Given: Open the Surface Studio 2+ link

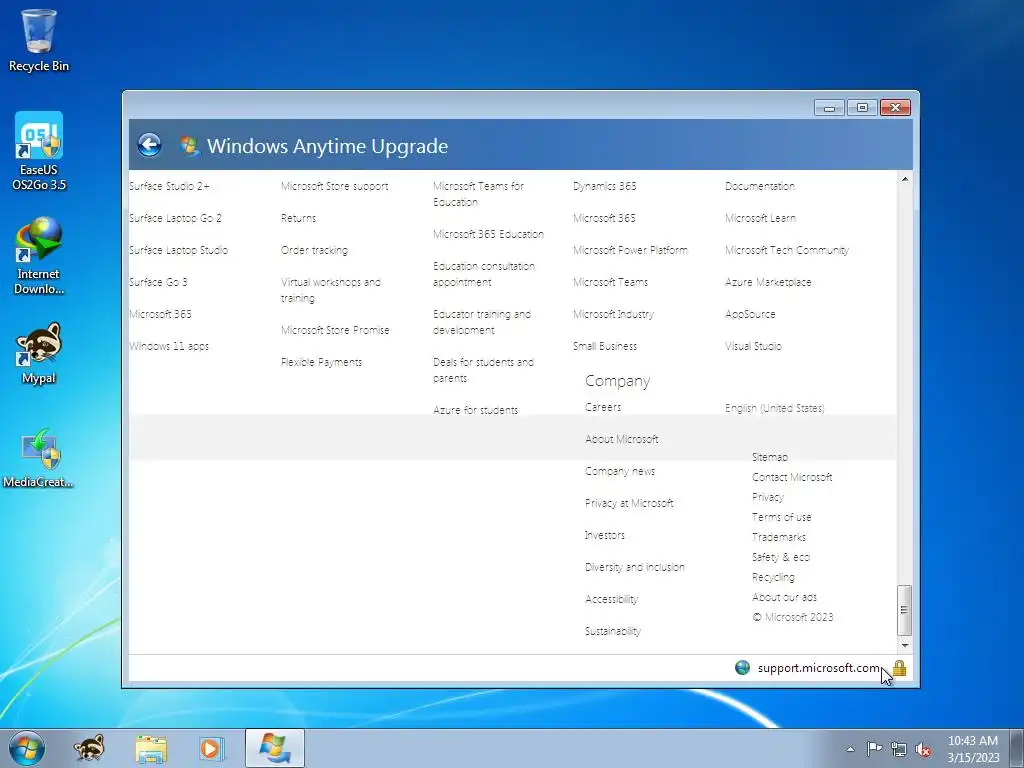Looking at the screenshot, I should (169, 186).
